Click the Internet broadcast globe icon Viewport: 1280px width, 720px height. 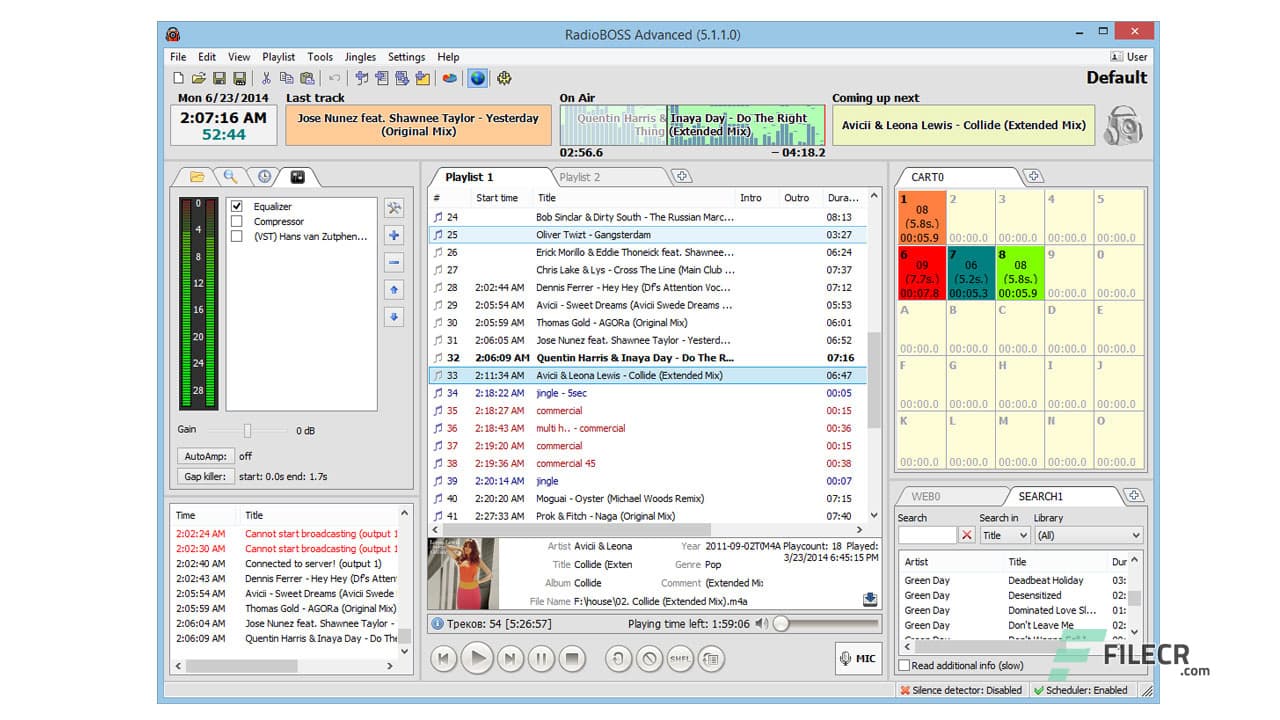478,77
